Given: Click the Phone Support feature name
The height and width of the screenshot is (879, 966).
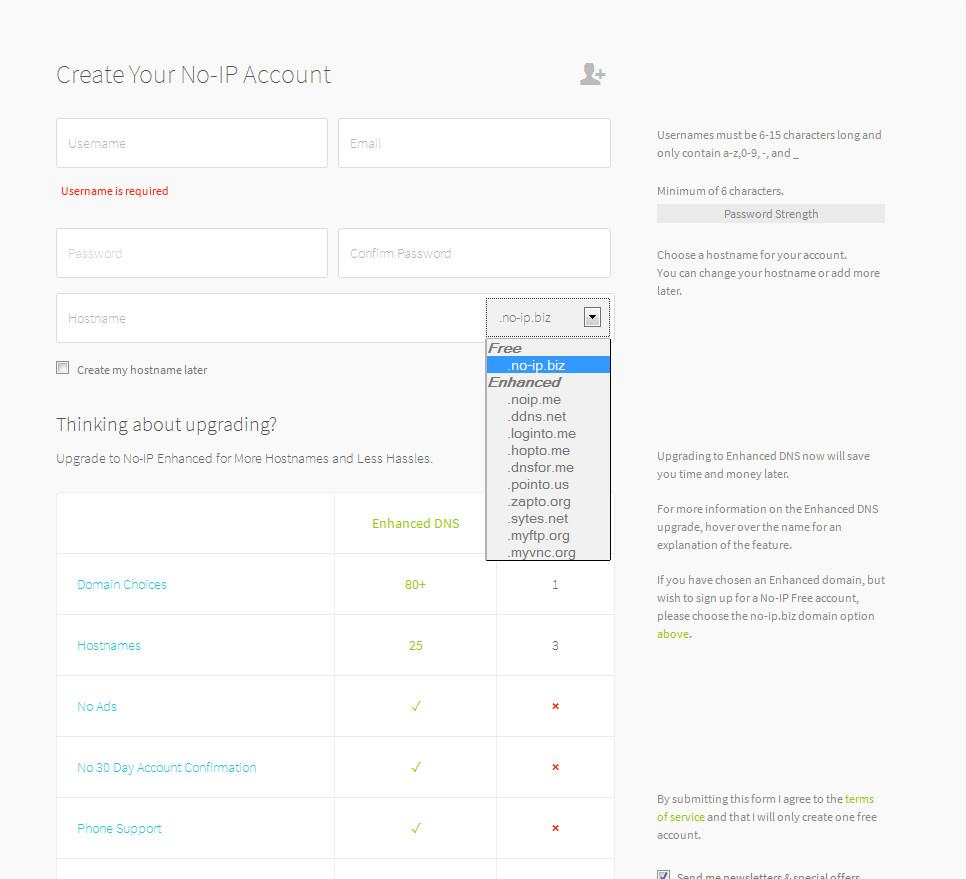Looking at the screenshot, I should 119,828.
